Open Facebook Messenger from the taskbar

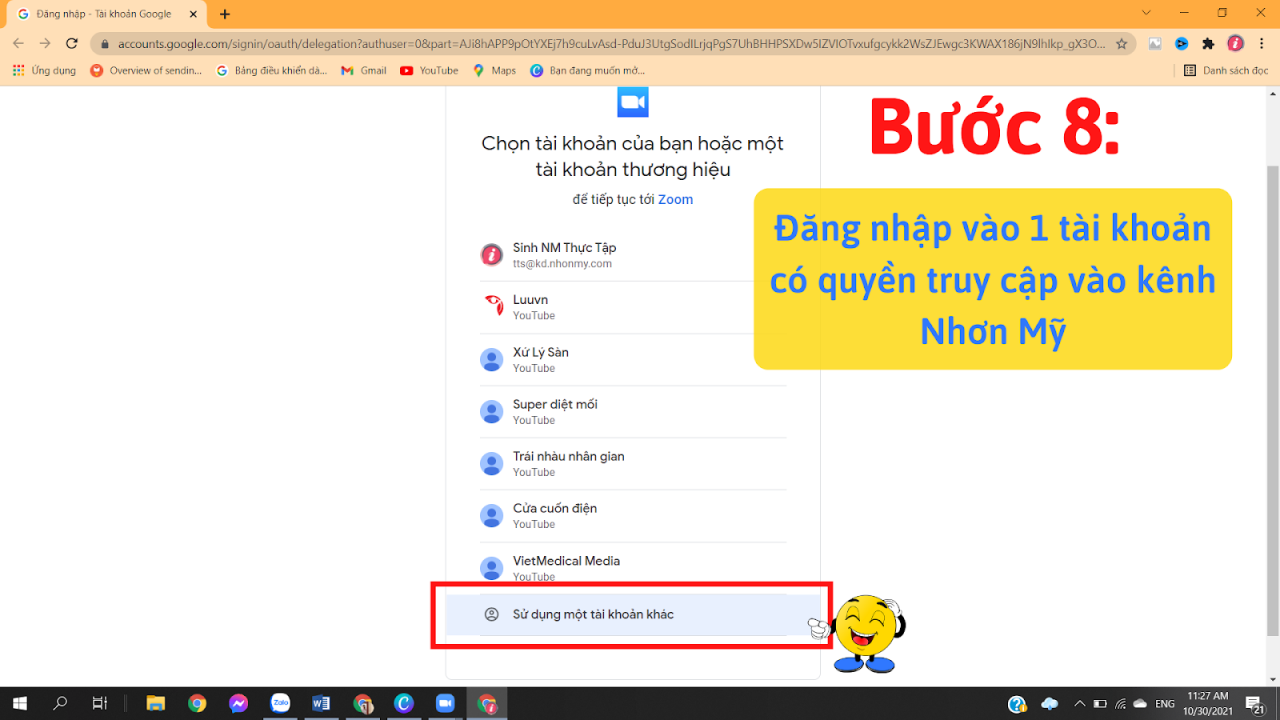tap(238, 703)
